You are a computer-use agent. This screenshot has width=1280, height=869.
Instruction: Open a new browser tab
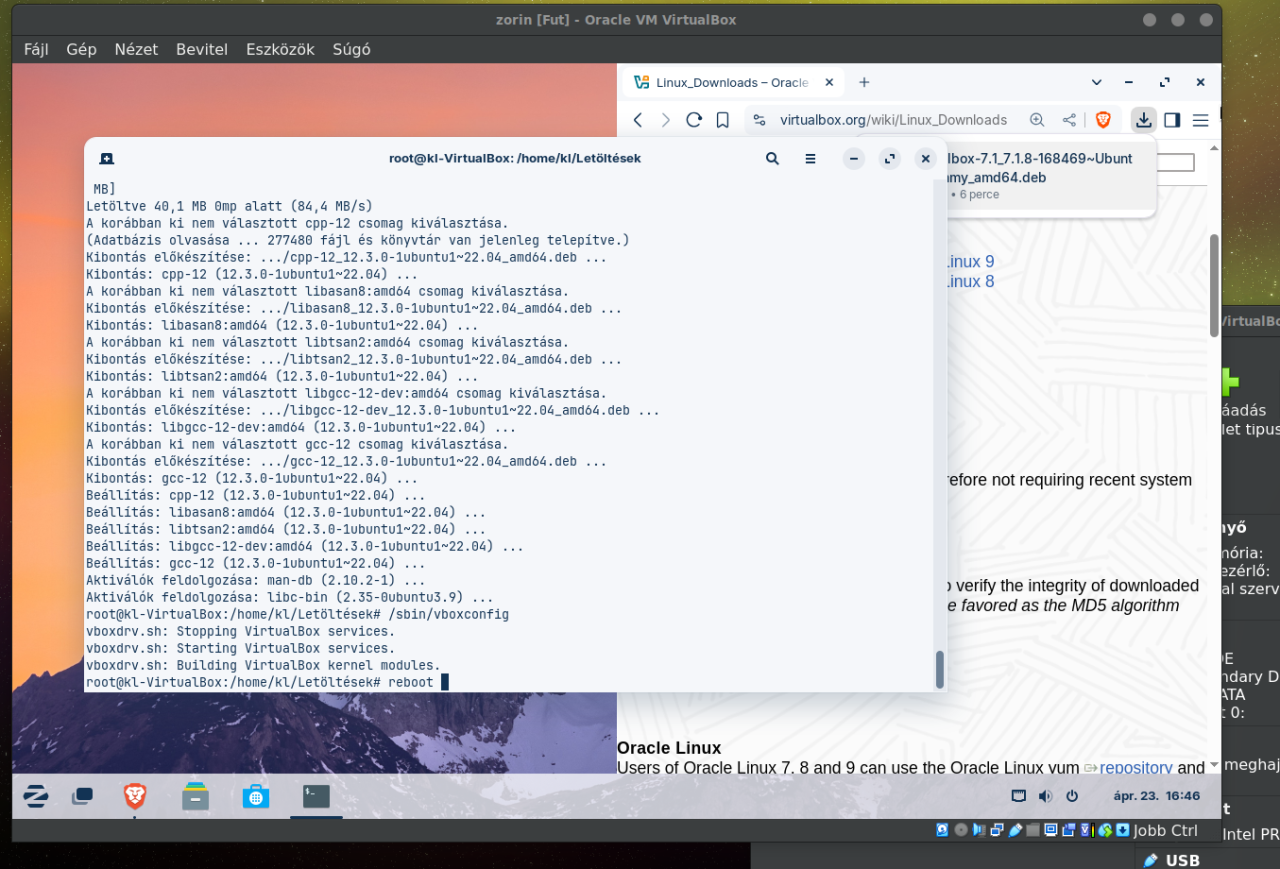864,82
